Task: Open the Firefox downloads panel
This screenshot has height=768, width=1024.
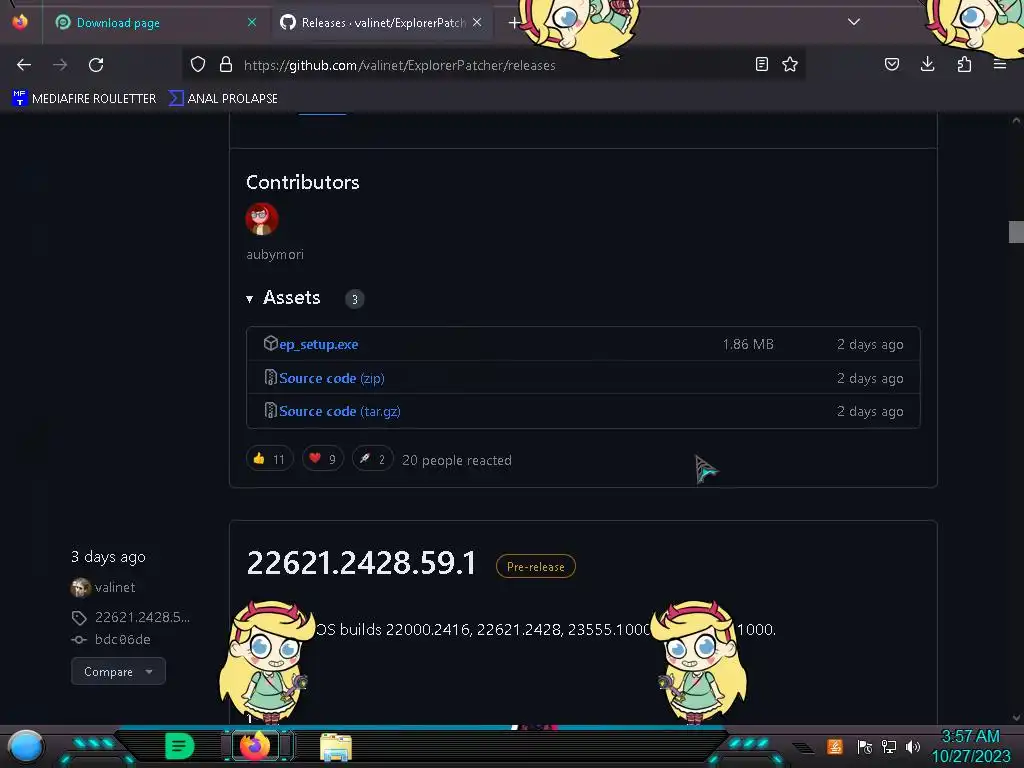Action: click(927, 64)
